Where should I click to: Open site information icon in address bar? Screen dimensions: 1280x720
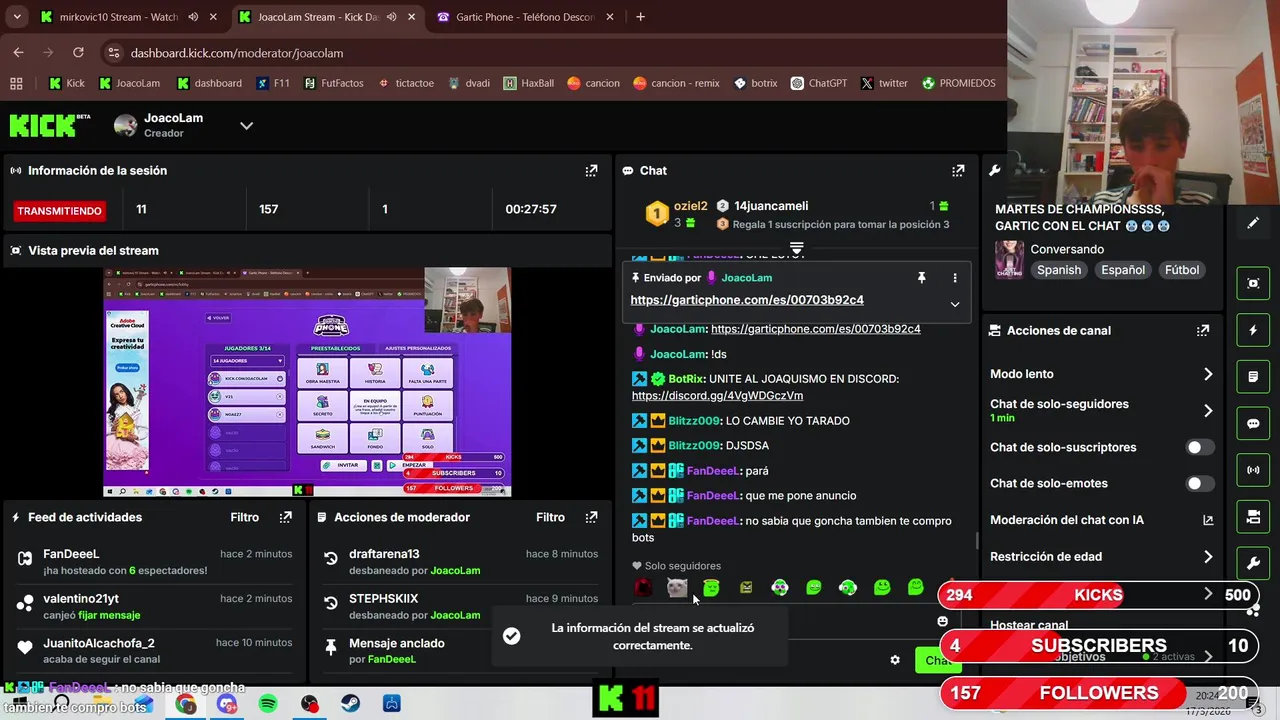click(x=113, y=53)
